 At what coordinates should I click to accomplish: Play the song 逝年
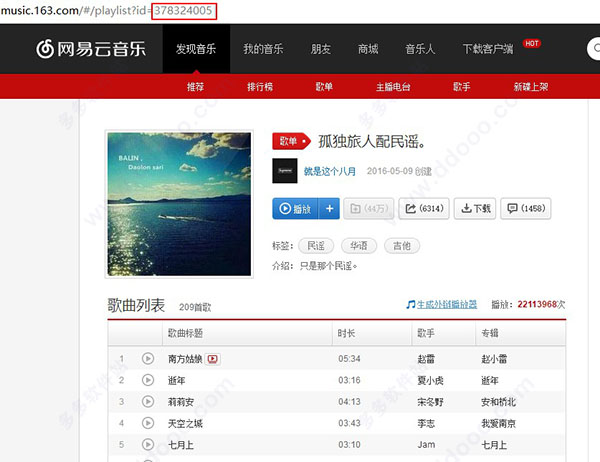[148, 380]
